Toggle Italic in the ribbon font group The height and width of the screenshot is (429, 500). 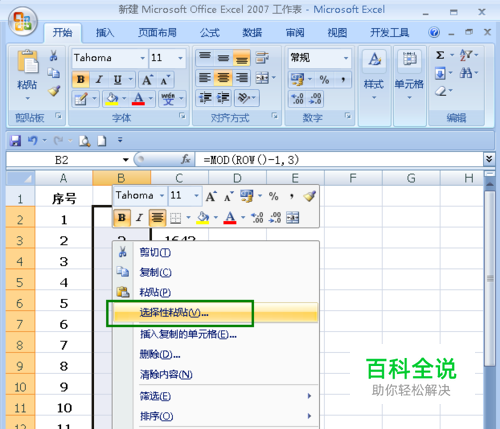tap(99, 80)
